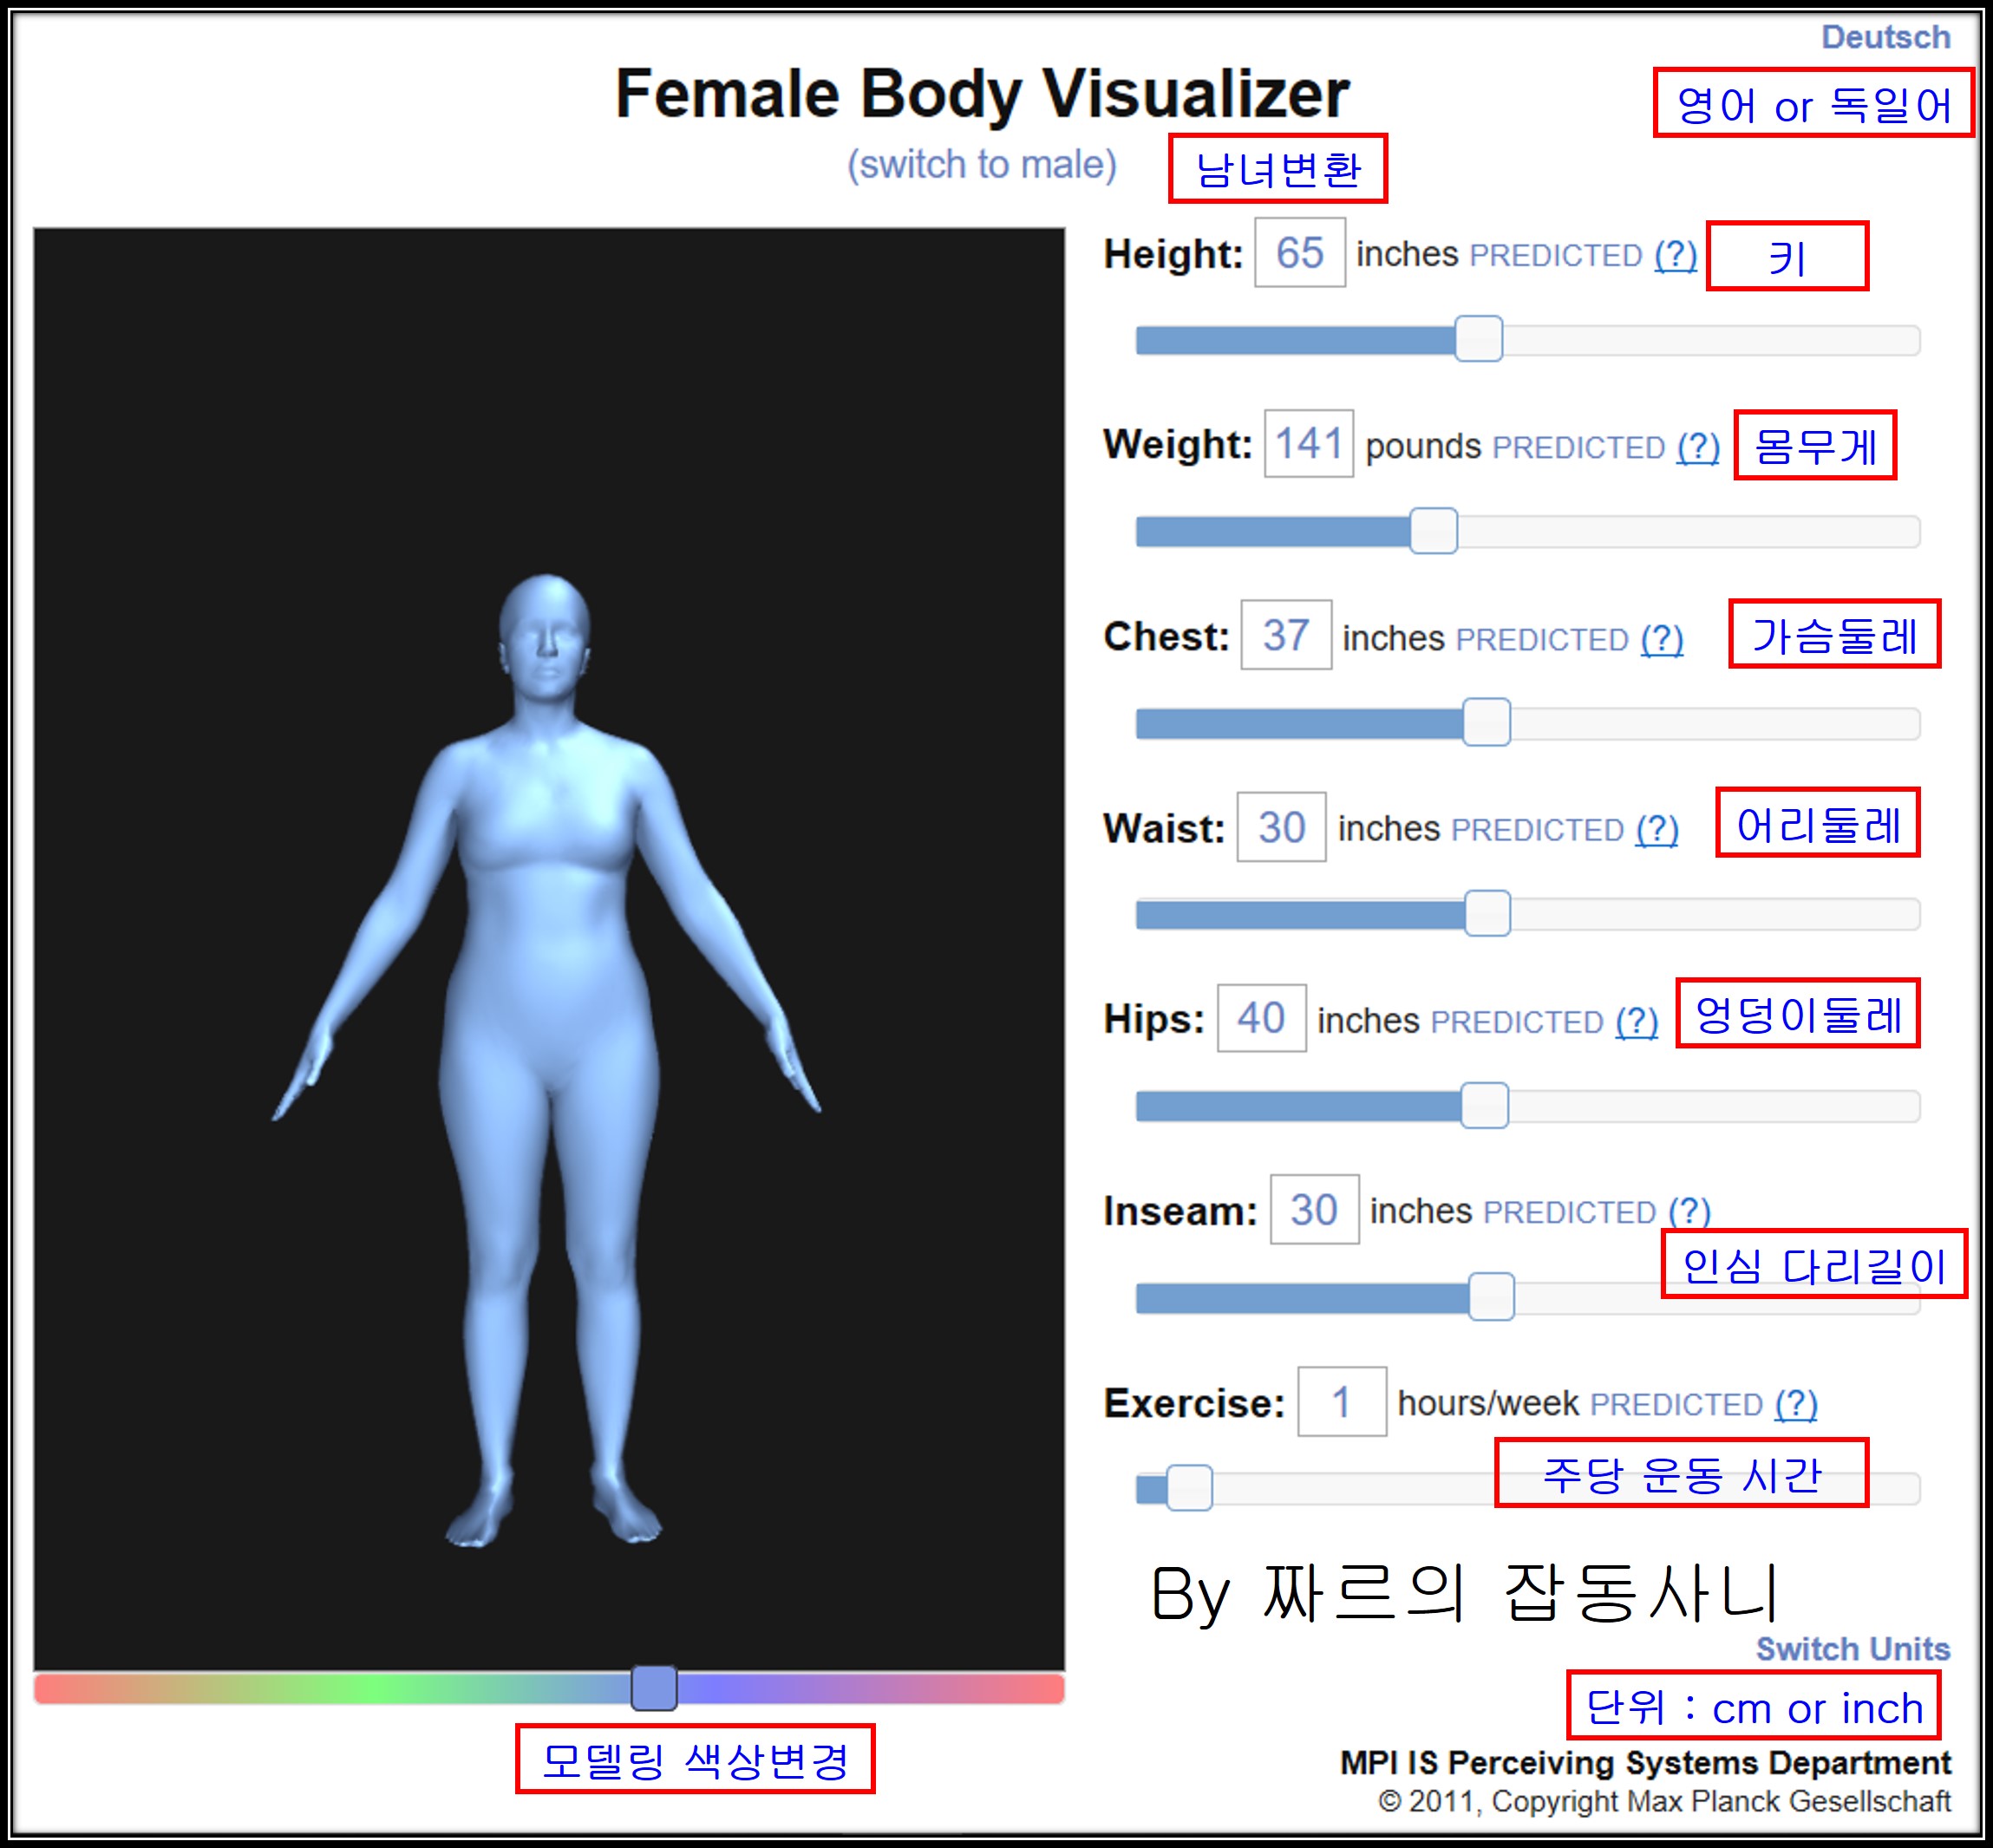Image resolution: width=1993 pixels, height=1848 pixels.
Task: Click the Hips value input field
Action: pos(1260,1018)
